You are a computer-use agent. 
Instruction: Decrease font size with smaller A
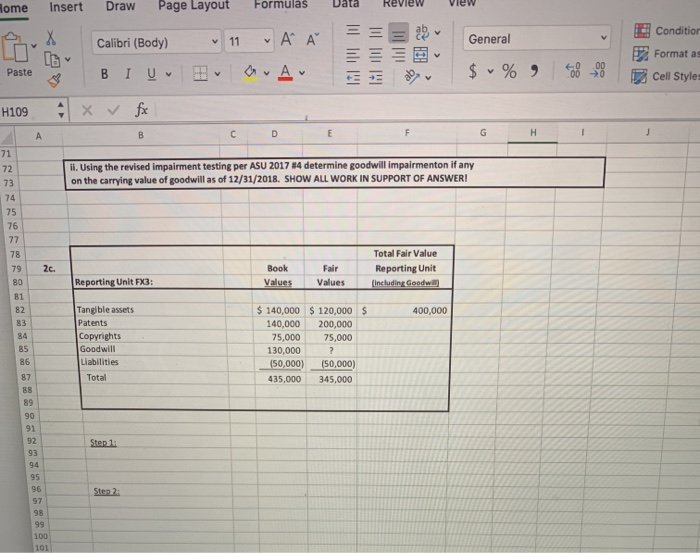(x=313, y=39)
